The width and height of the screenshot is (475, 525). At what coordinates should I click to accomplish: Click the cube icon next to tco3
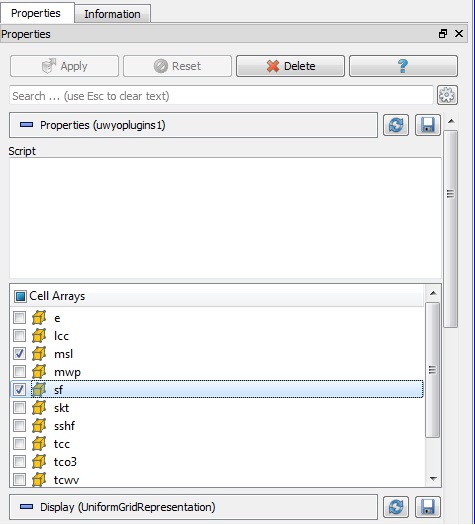[39, 462]
